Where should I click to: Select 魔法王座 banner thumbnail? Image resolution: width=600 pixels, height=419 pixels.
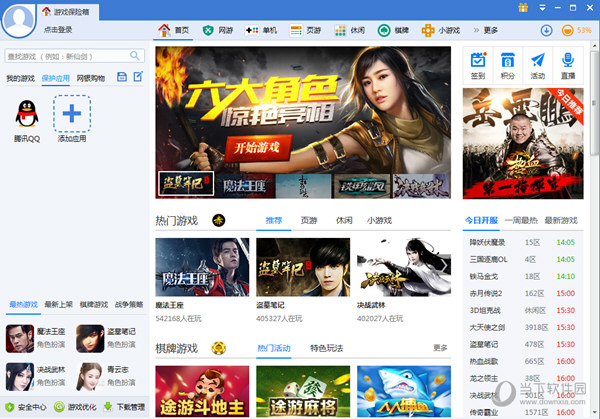(245, 186)
